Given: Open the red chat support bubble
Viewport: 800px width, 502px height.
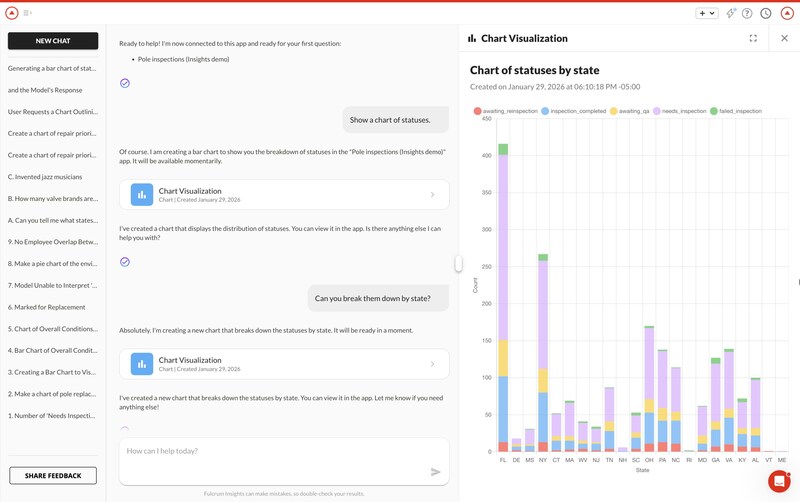Looking at the screenshot, I should click(x=779, y=481).
